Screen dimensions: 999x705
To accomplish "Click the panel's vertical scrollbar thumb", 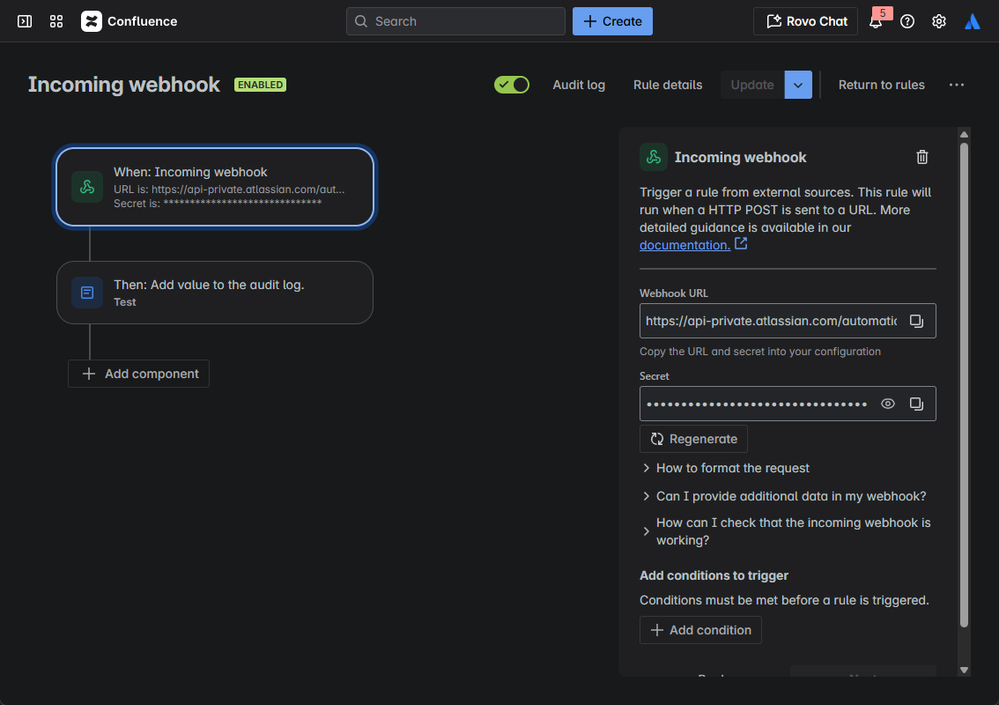I will tap(964, 385).
